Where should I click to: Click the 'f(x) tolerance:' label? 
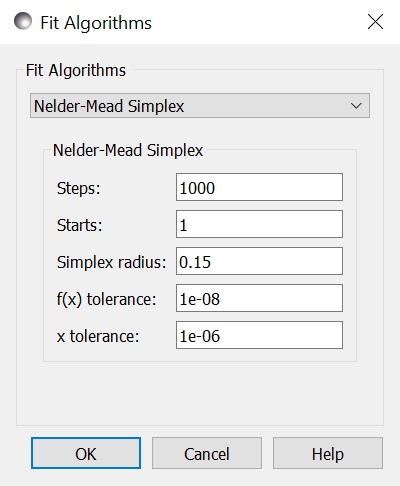click(106, 299)
